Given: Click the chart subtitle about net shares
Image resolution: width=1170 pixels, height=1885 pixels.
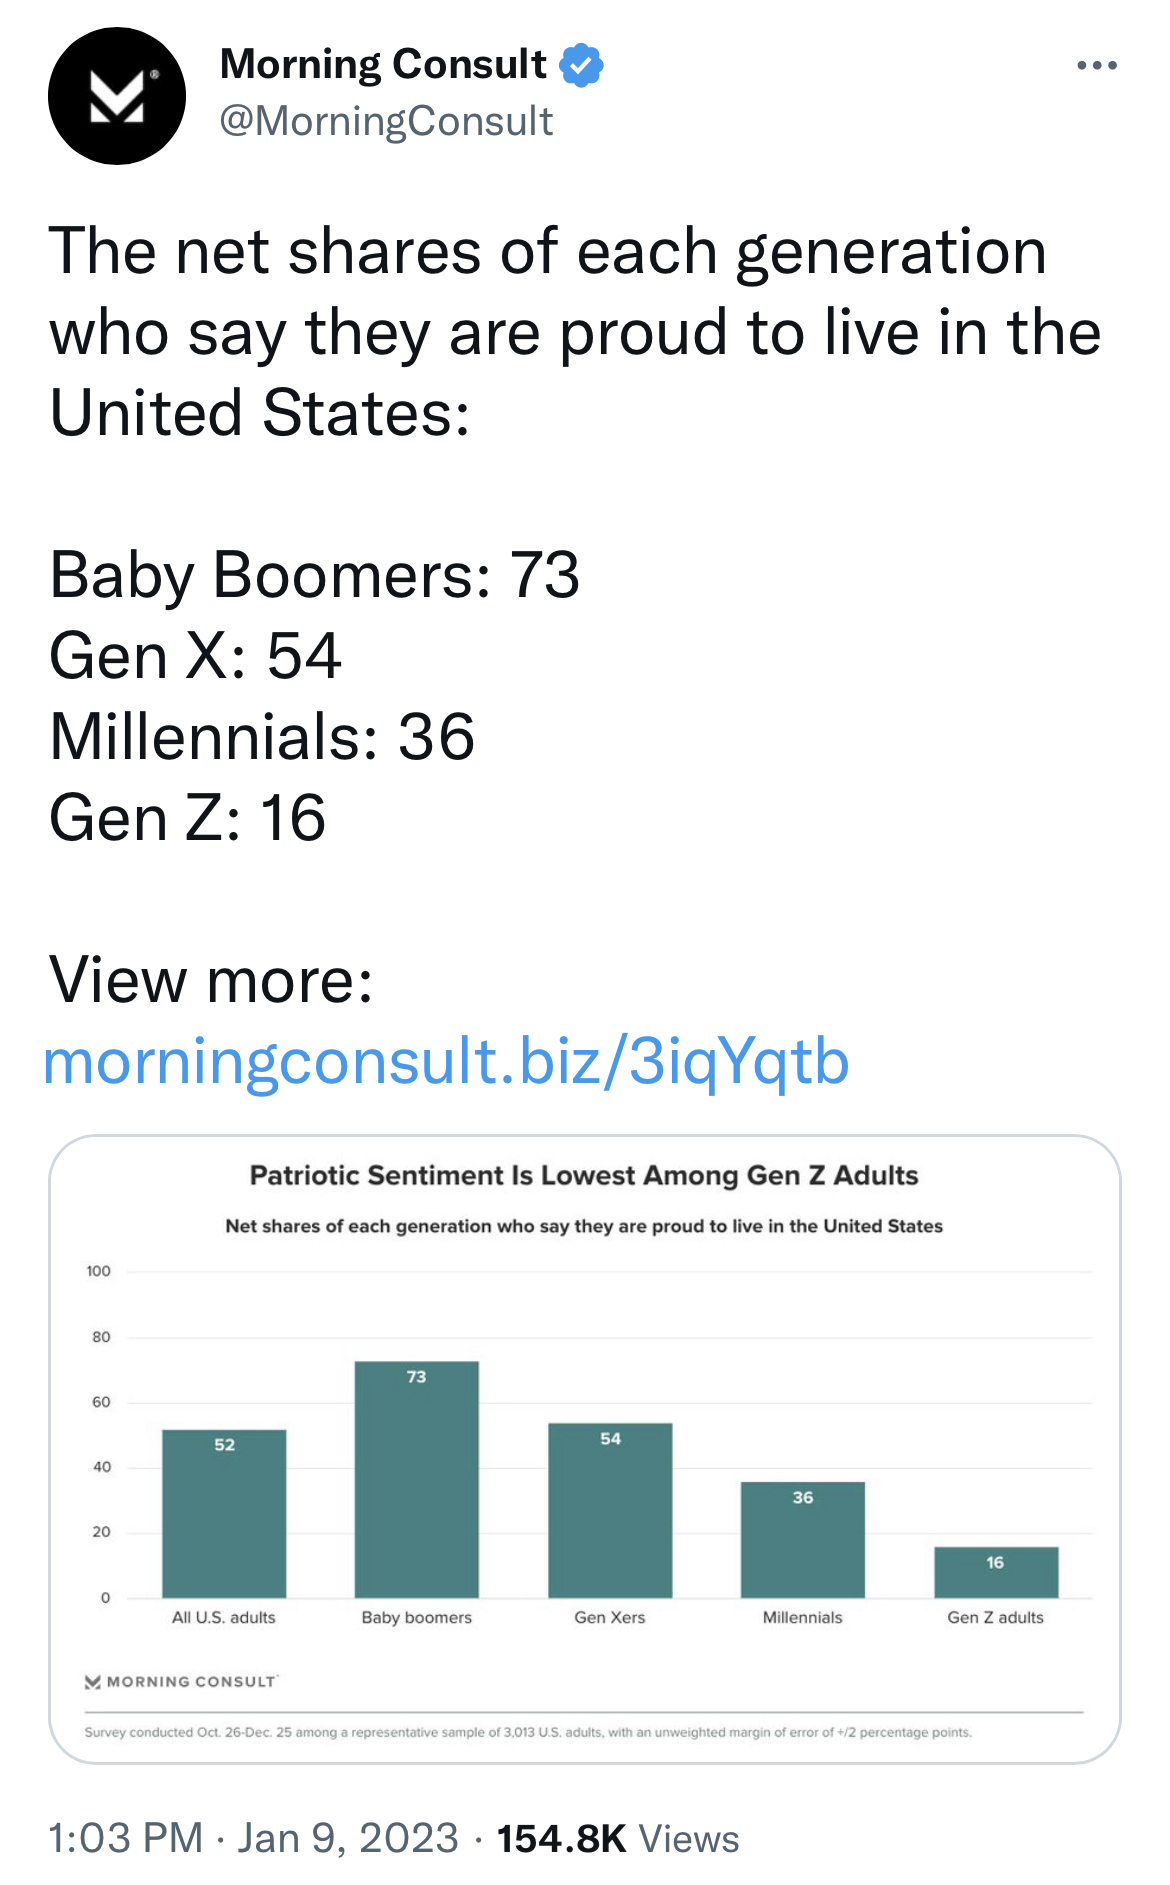Looking at the screenshot, I should point(584,1226).
